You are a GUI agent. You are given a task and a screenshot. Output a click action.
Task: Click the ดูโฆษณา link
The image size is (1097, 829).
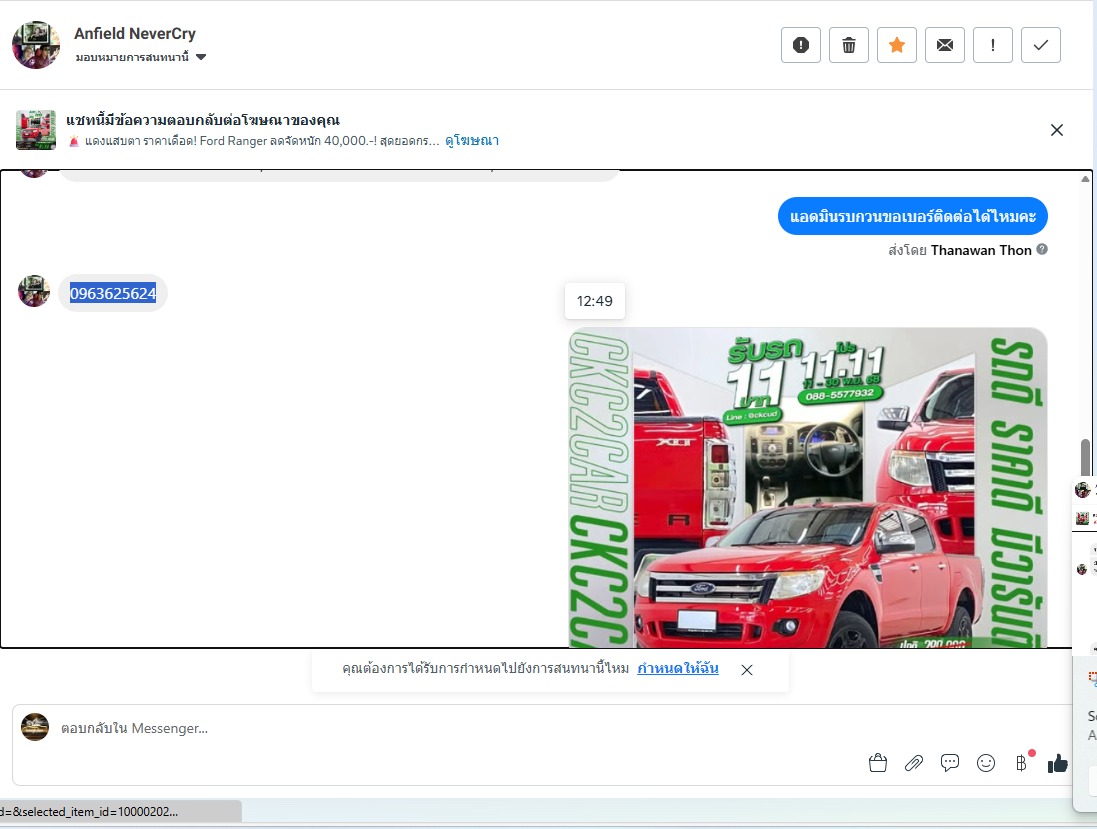click(472, 141)
